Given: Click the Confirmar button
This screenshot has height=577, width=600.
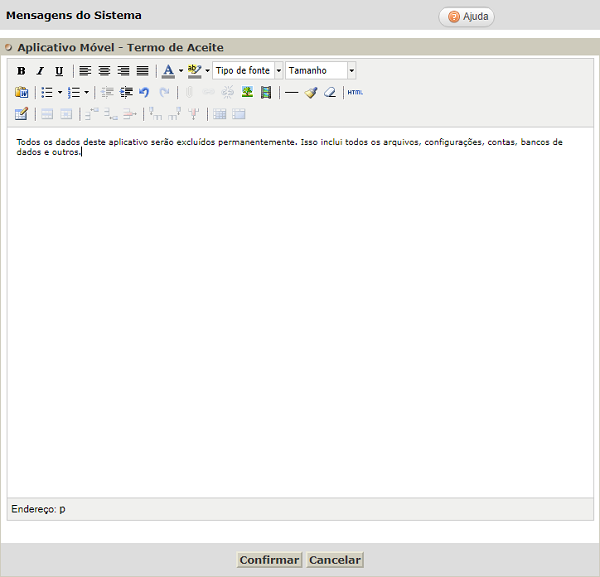Looking at the screenshot, I should (x=269, y=560).
